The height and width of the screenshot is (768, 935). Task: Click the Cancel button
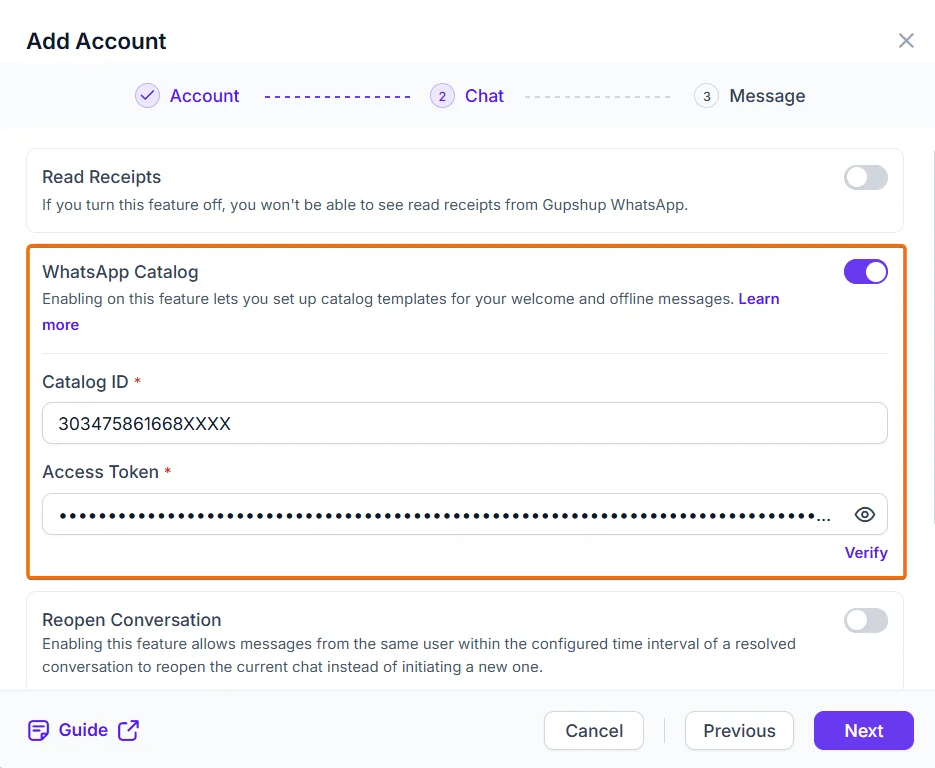tap(594, 730)
